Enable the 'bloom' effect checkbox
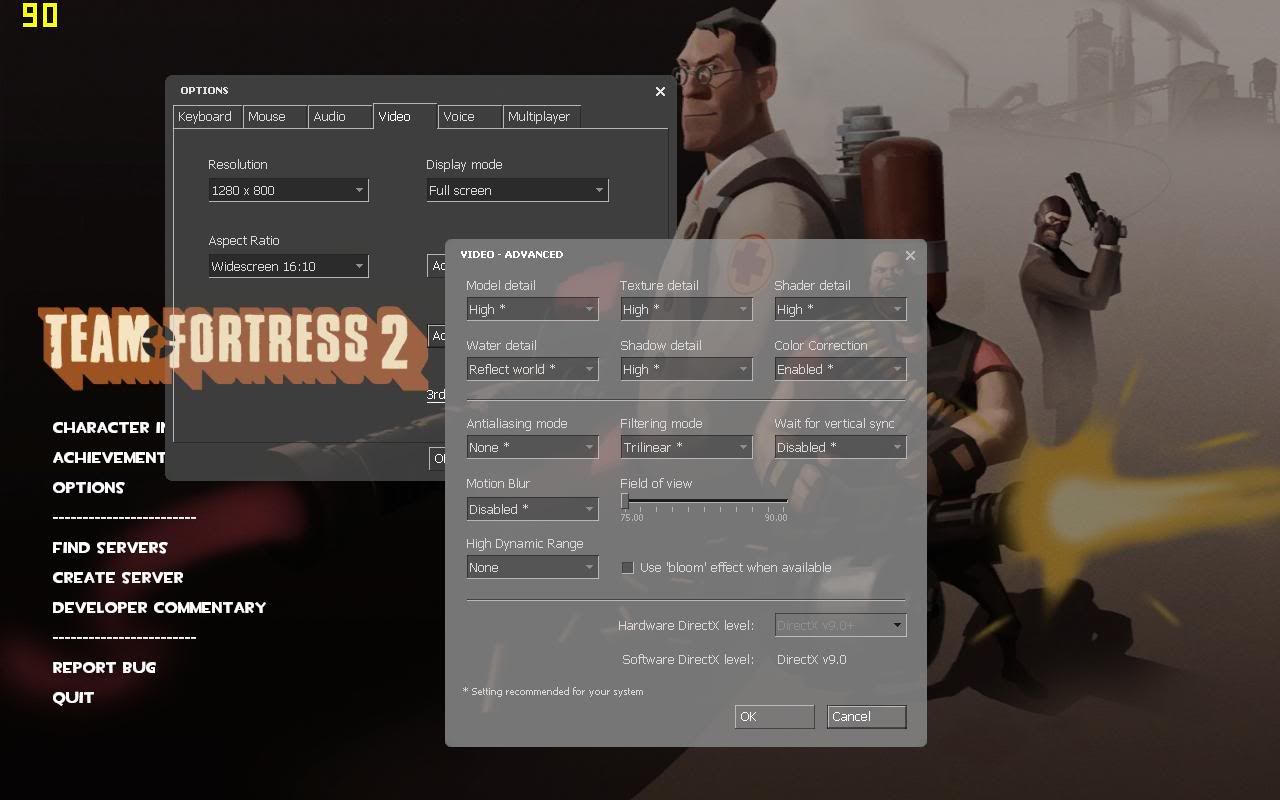The width and height of the screenshot is (1280, 800). point(627,567)
